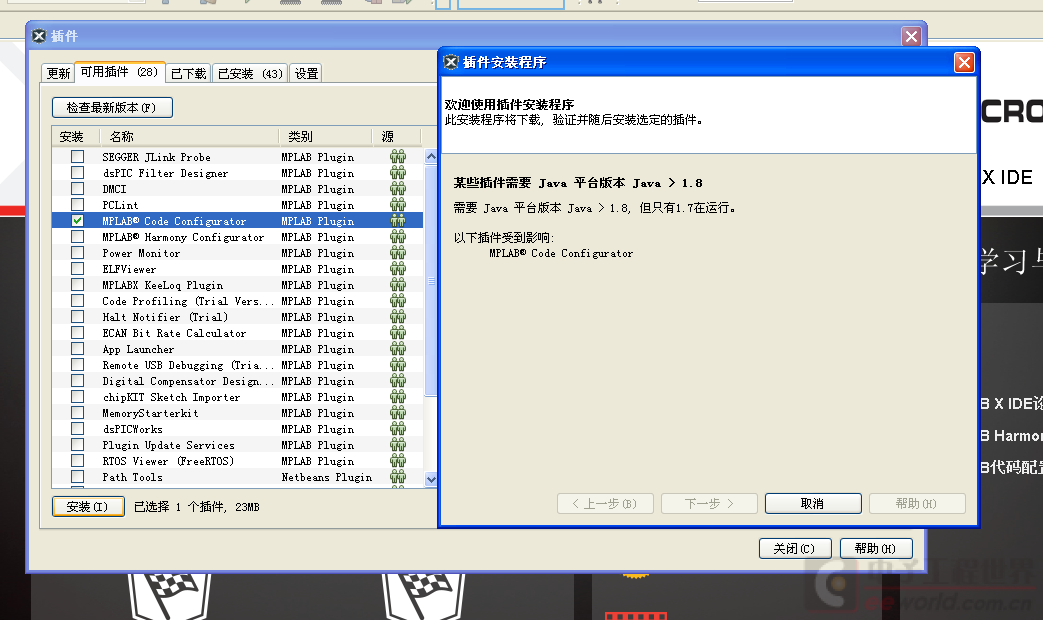Close the 插件 window
This screenshot has width=1043, height=620.
click(x=911, y=36)
